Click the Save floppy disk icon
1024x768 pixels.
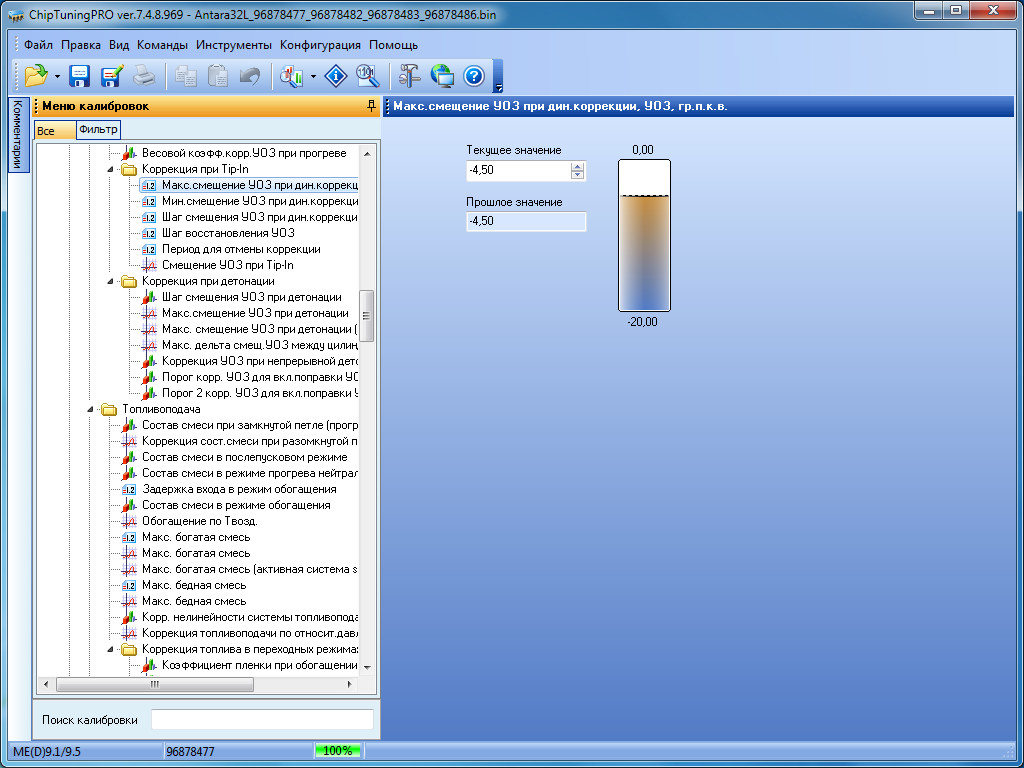(79, 75)
